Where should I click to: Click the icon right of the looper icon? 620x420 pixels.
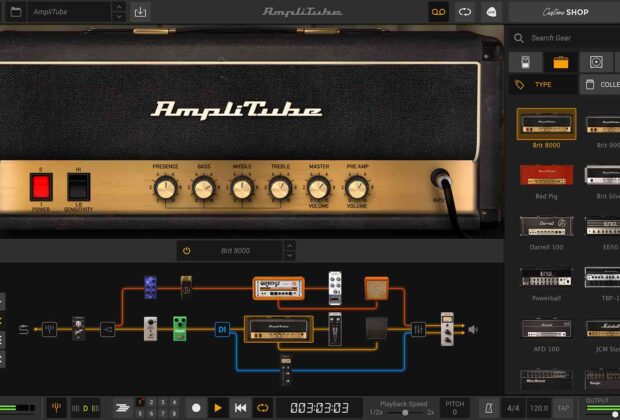tap(491, 12)
